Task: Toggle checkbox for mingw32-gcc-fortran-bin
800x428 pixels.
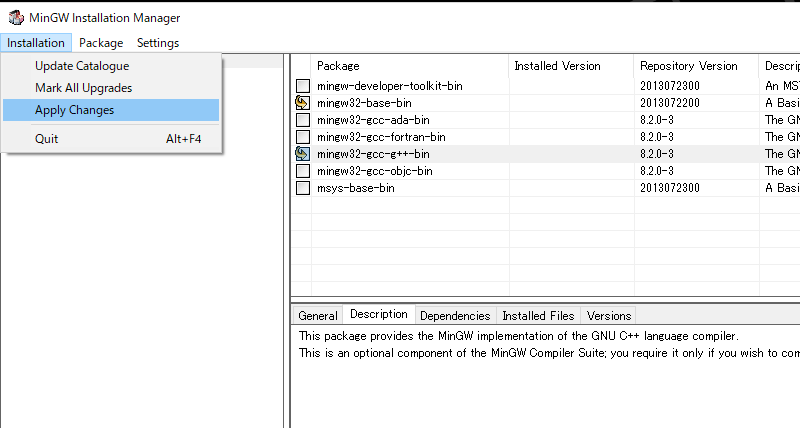Action: [303, 137]
